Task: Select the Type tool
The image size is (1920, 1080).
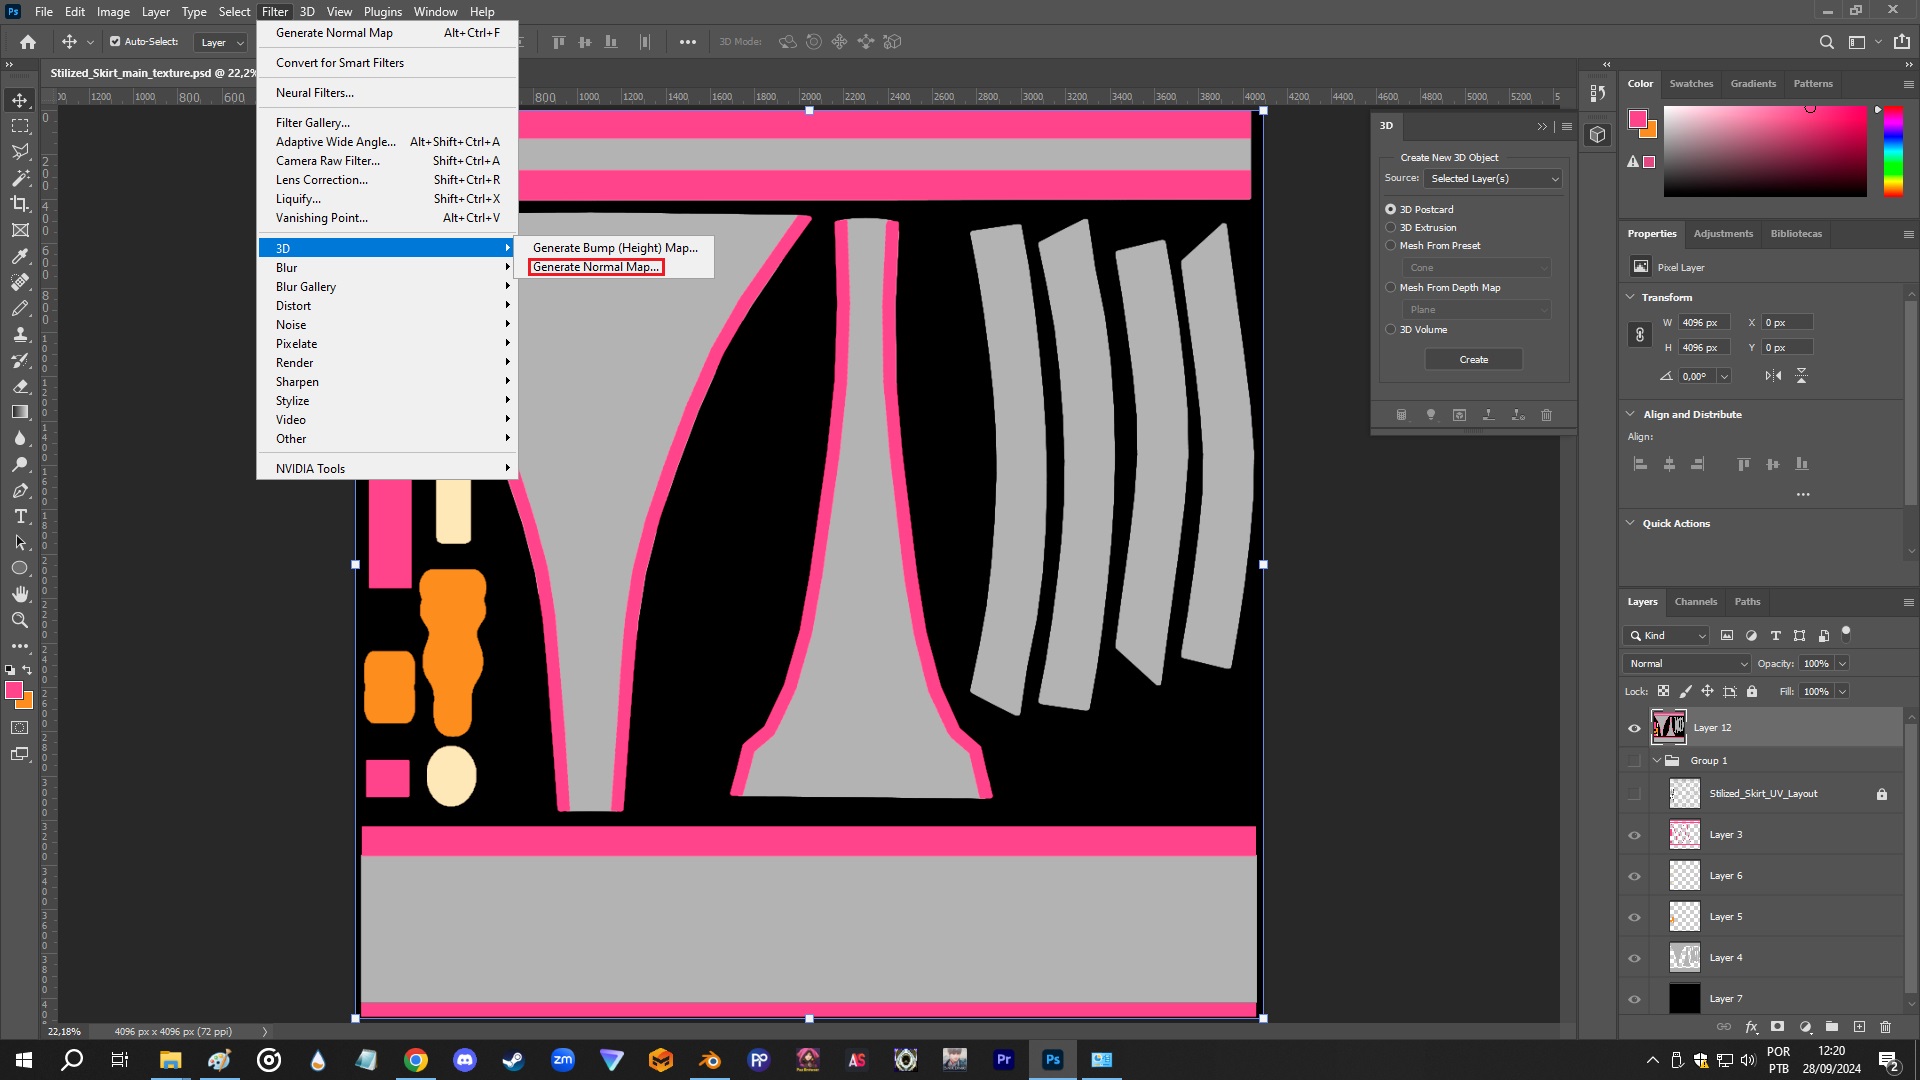Action: tap(18, 516)
